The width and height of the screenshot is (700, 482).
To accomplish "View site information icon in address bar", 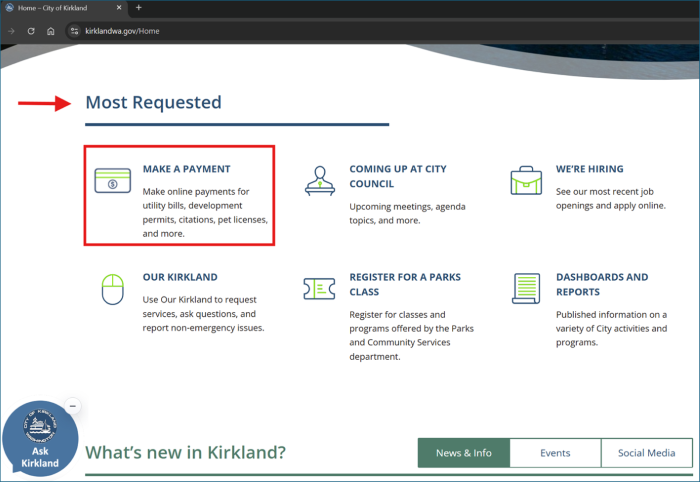I will tap(75, 31).
